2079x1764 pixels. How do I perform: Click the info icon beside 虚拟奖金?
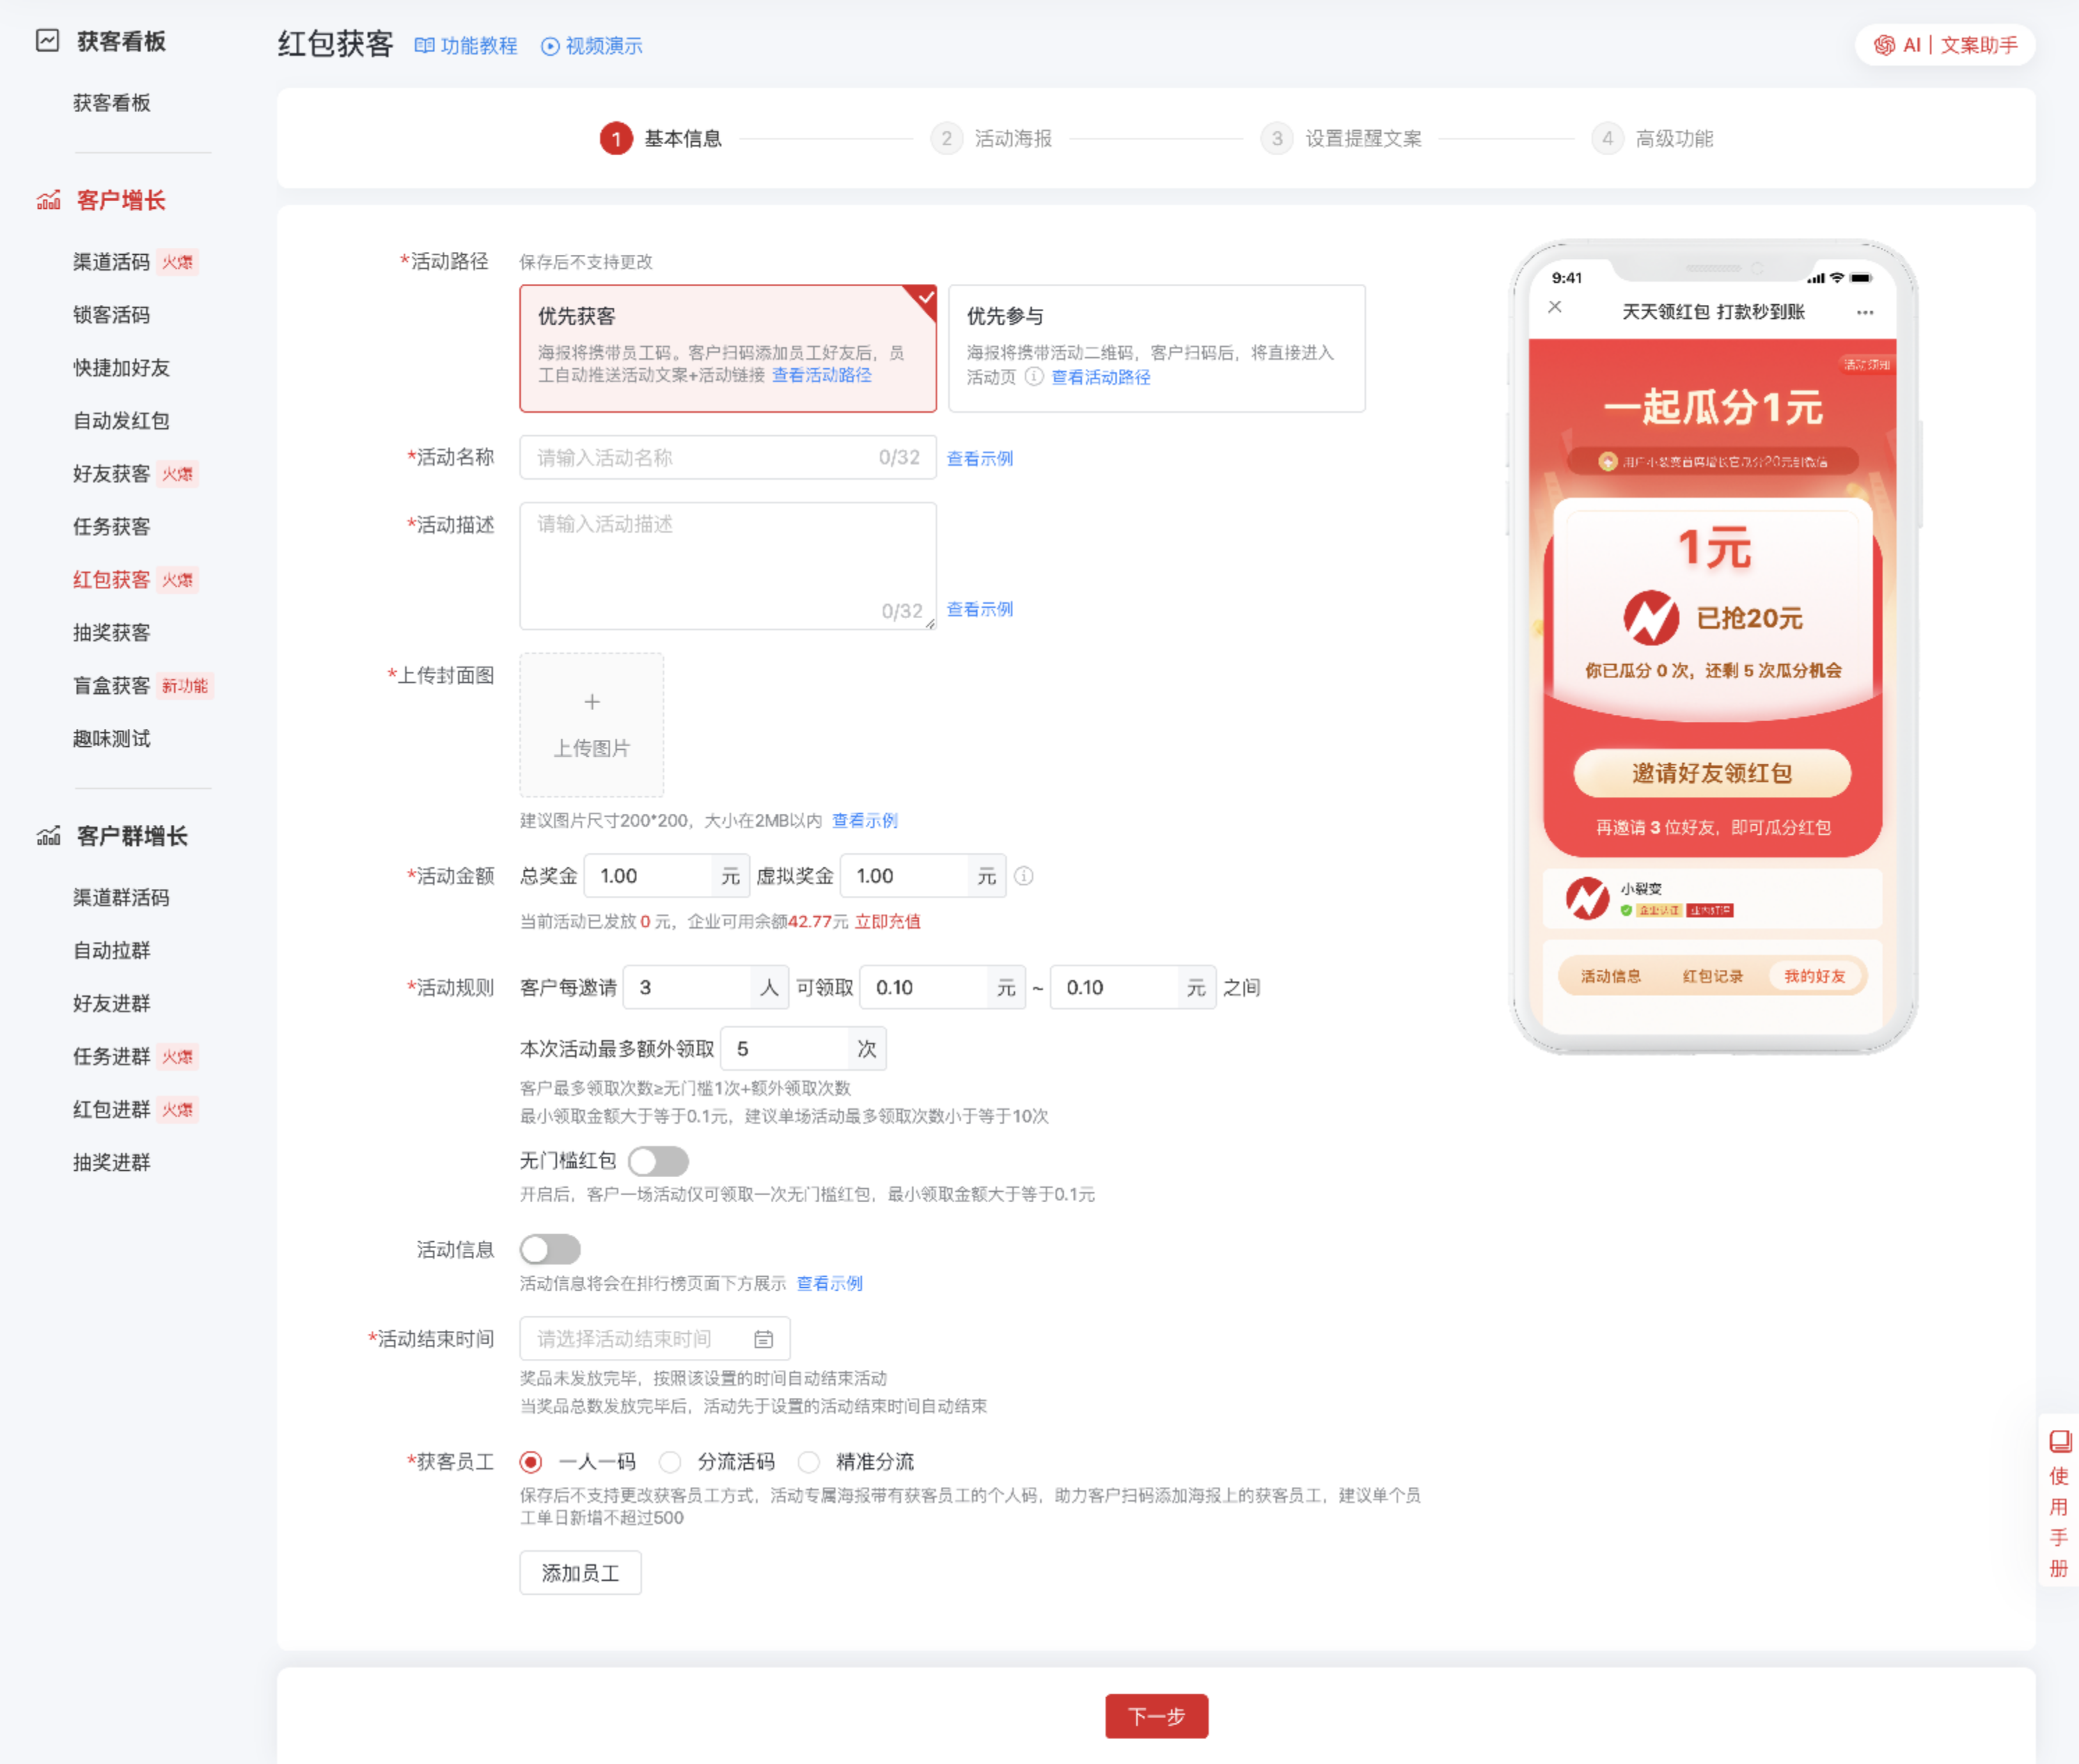tap(1023, 876)
